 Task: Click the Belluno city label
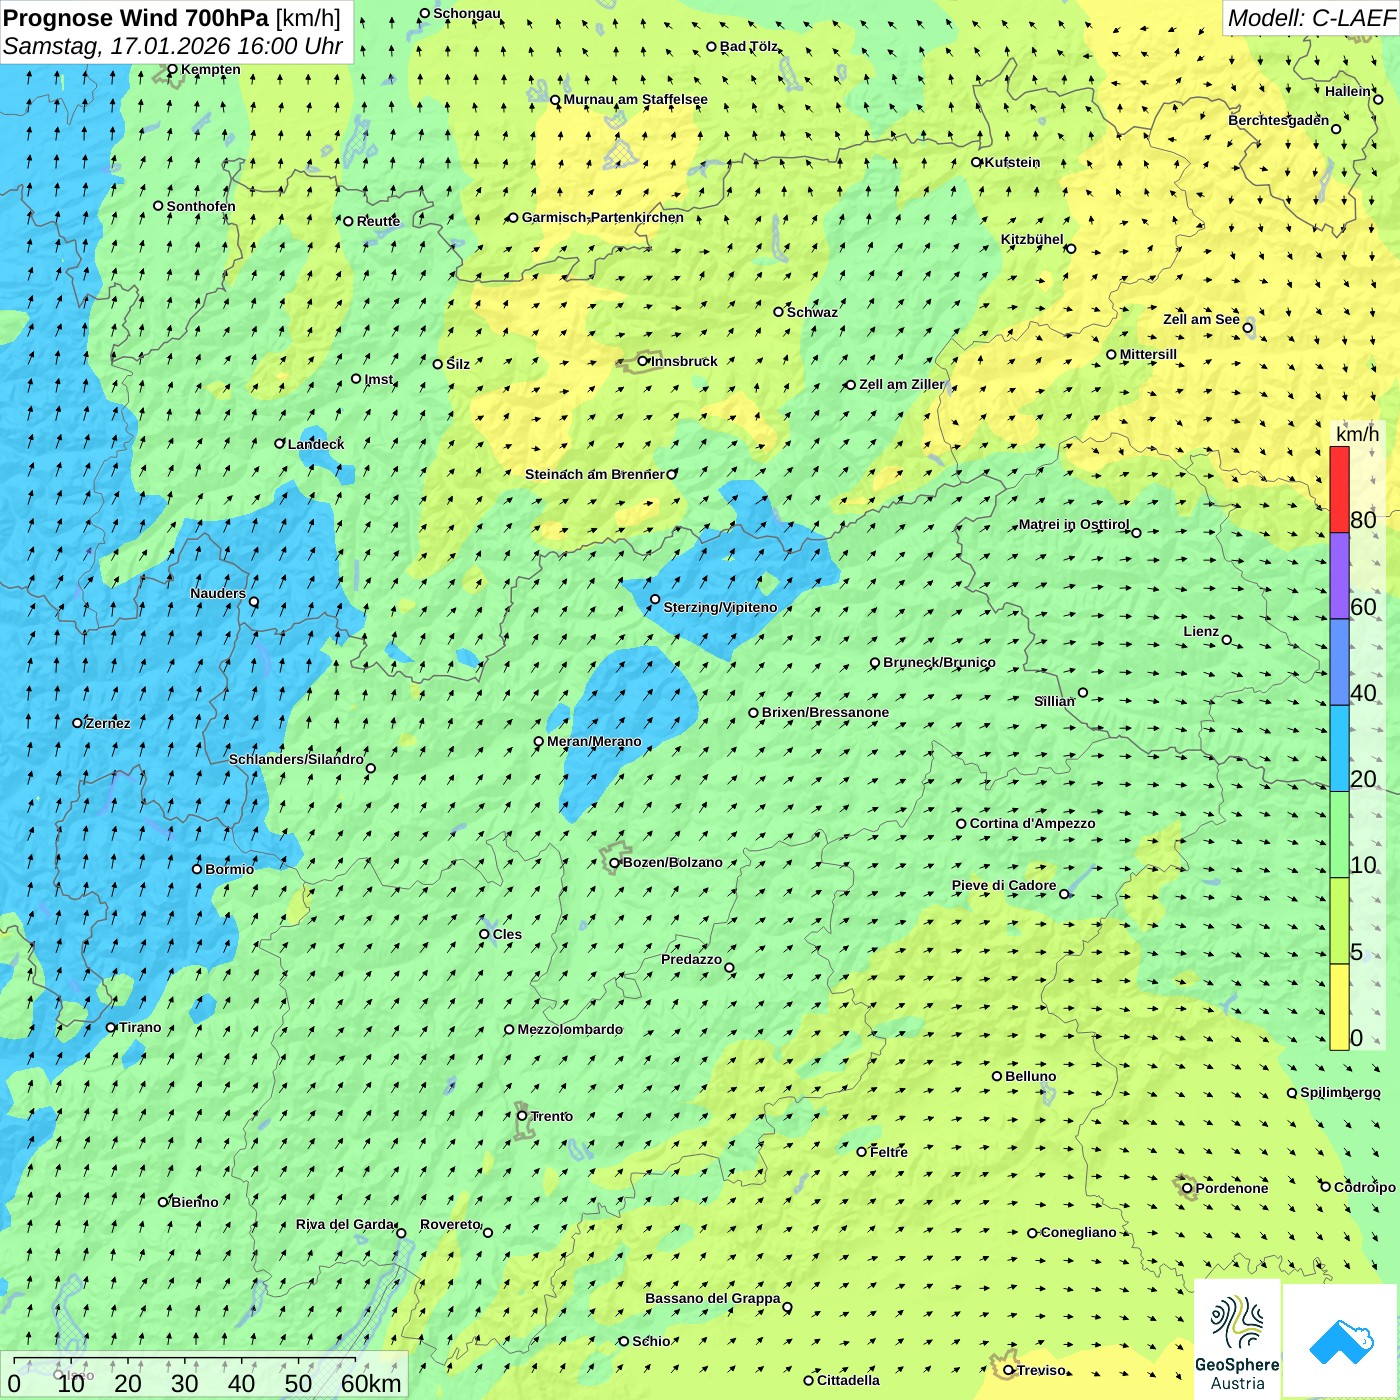(1030, 1076)
